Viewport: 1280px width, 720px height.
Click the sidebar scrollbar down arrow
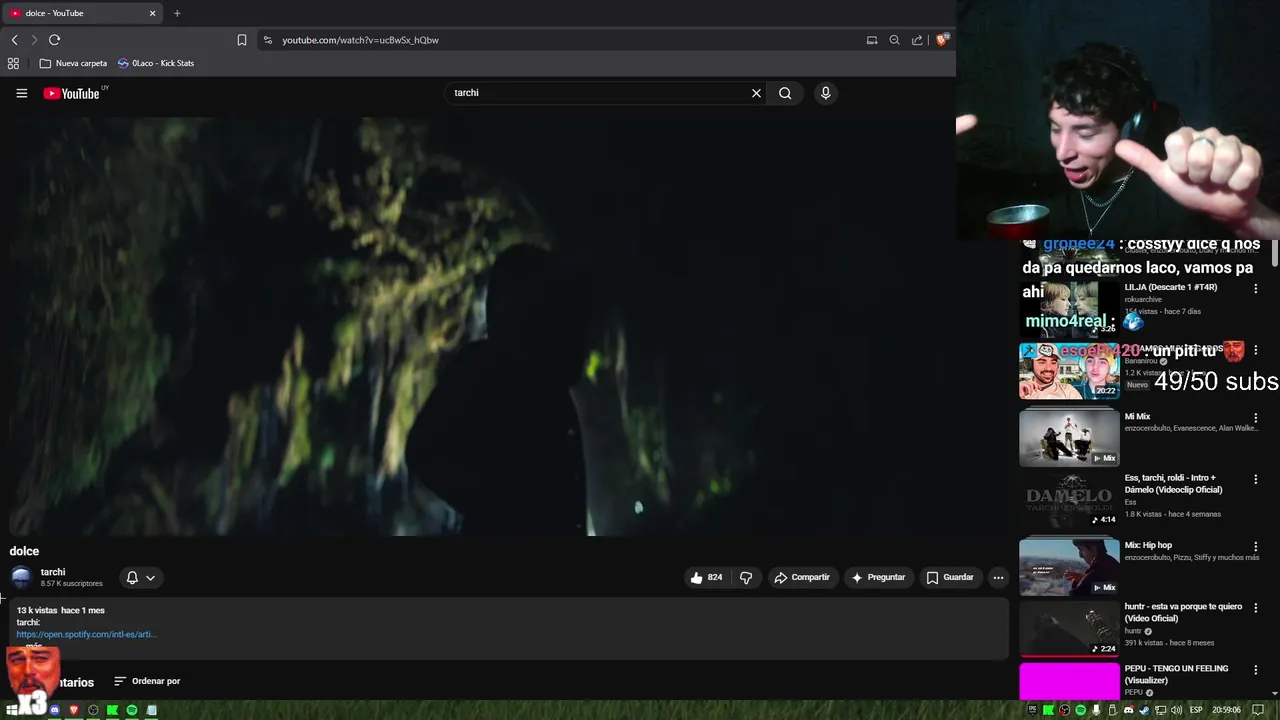pyautogui.click(x=1275, y=693)
